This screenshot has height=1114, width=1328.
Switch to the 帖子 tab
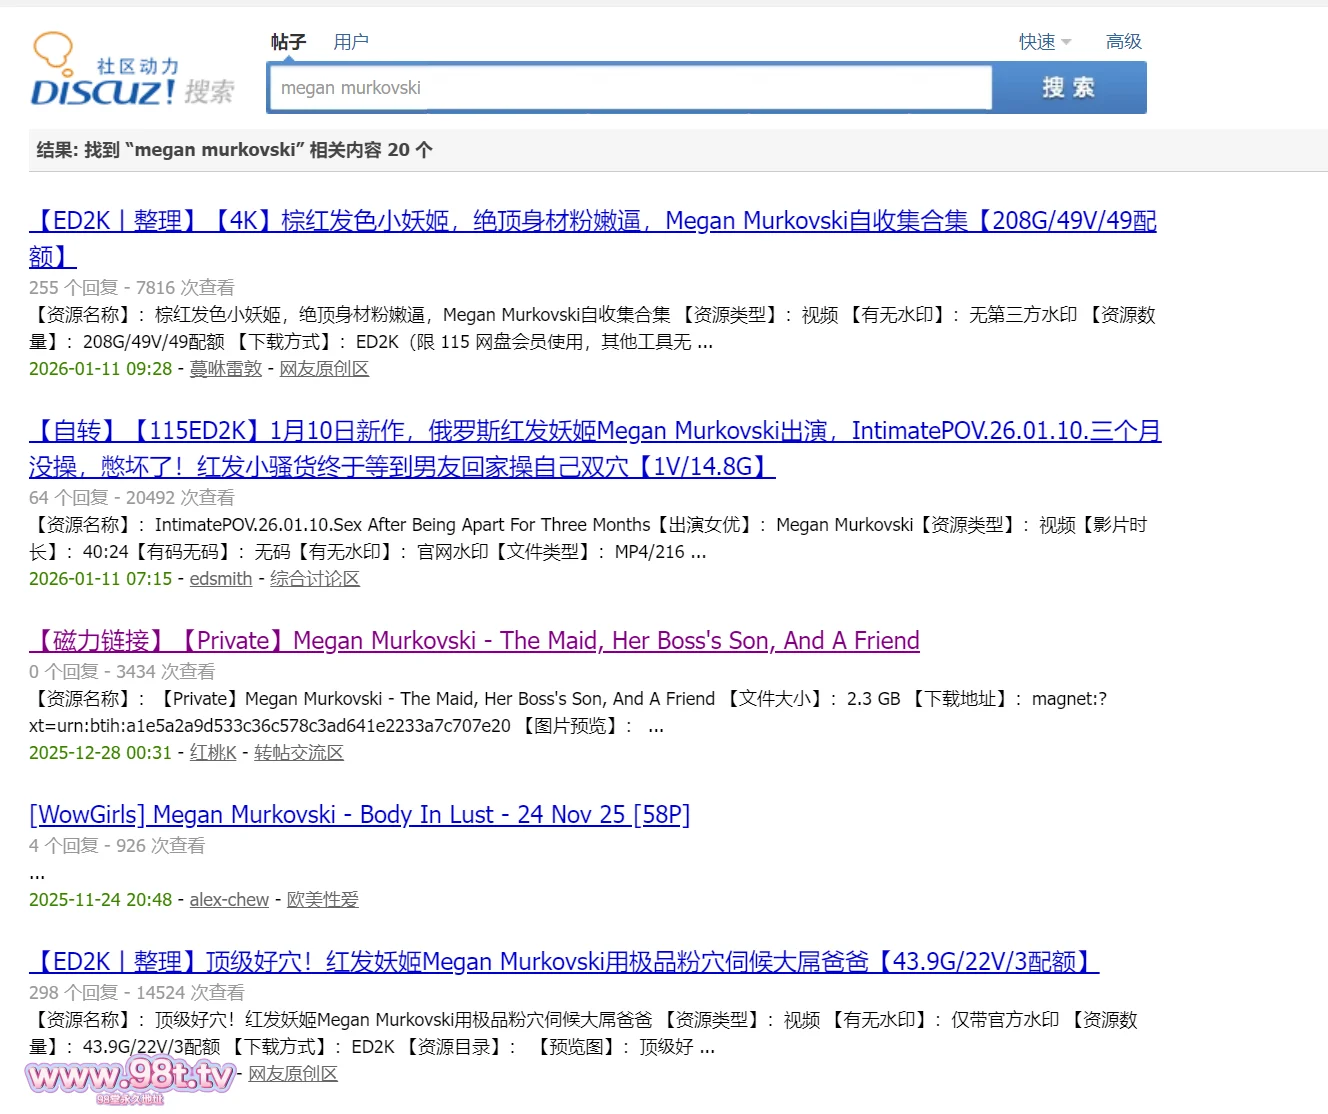(288, 42)
